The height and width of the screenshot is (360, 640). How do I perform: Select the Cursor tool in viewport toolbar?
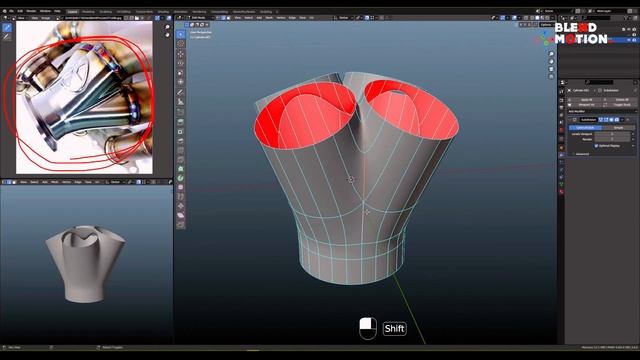tap(181, 44)
